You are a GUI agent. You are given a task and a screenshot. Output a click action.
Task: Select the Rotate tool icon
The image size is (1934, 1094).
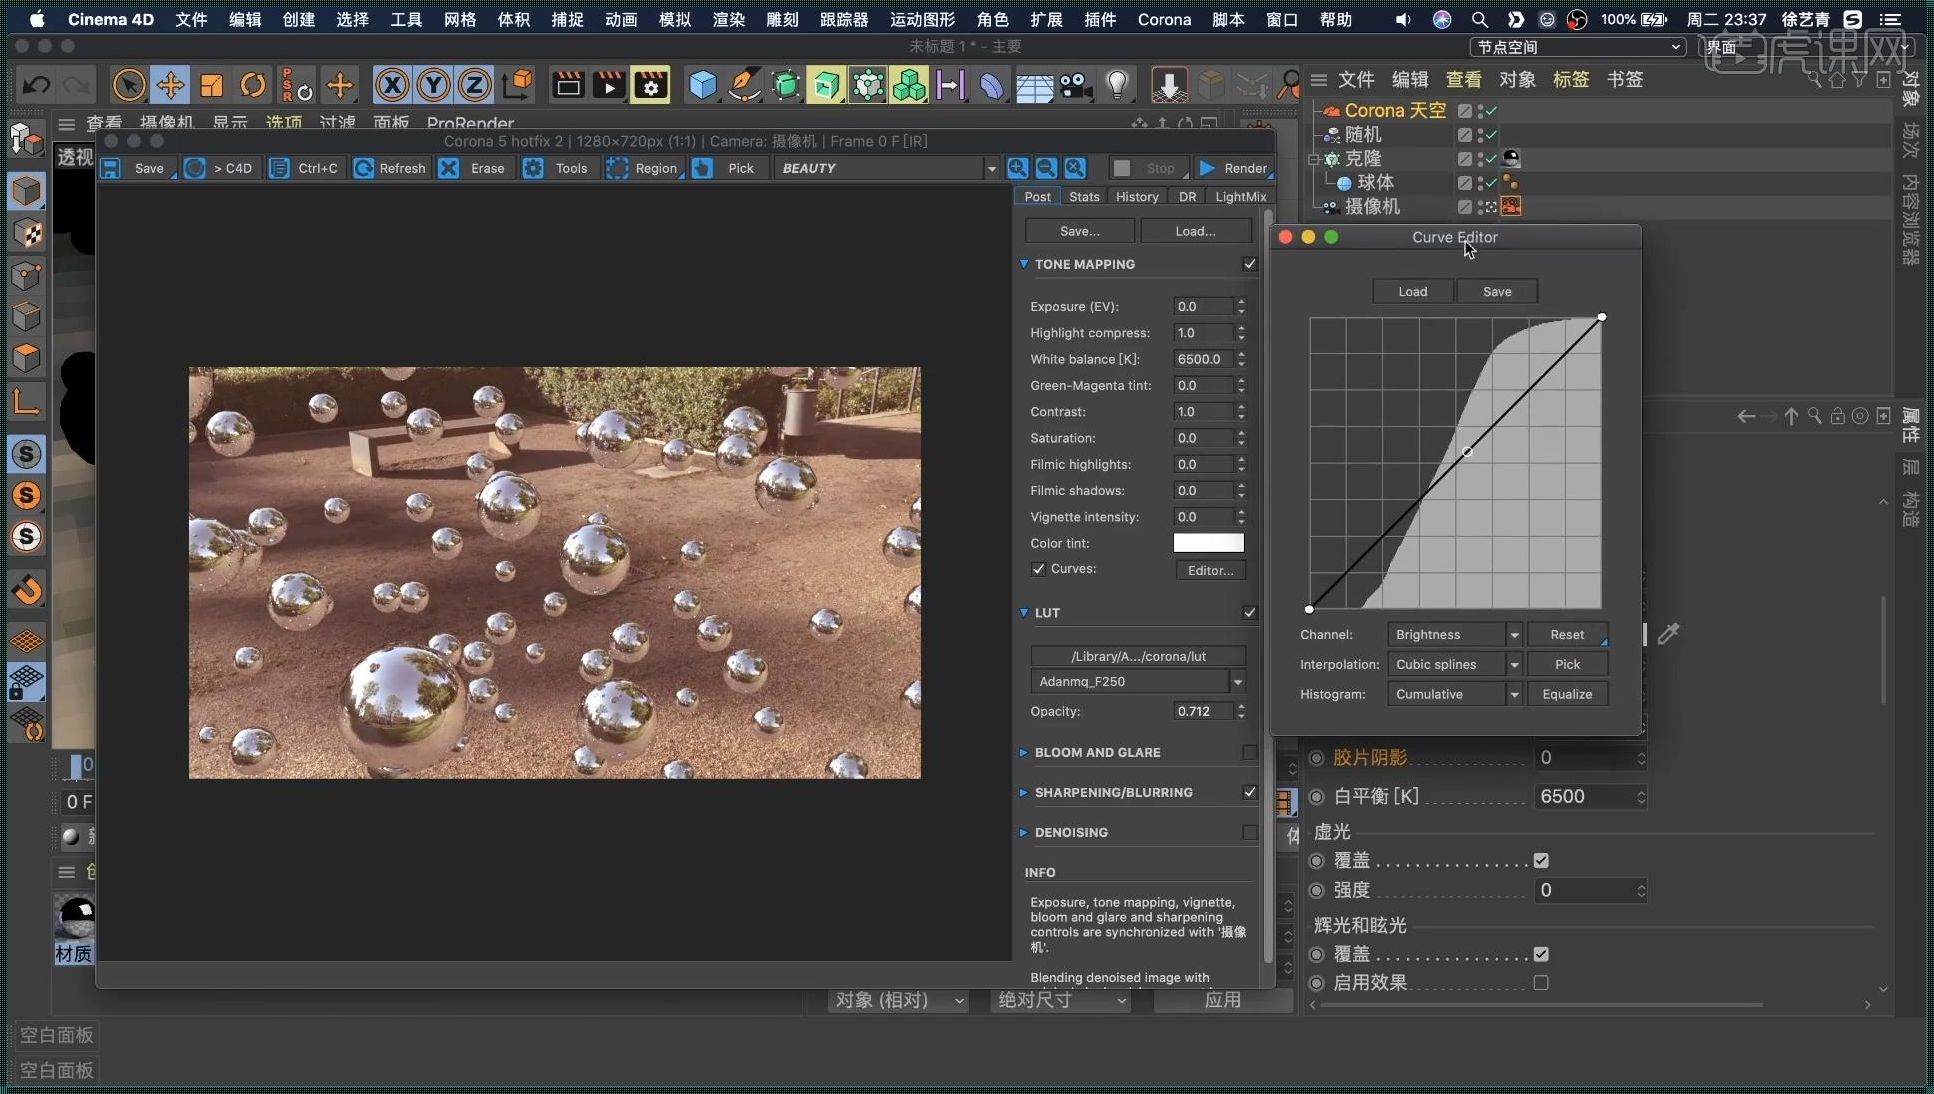coord(254,86)
